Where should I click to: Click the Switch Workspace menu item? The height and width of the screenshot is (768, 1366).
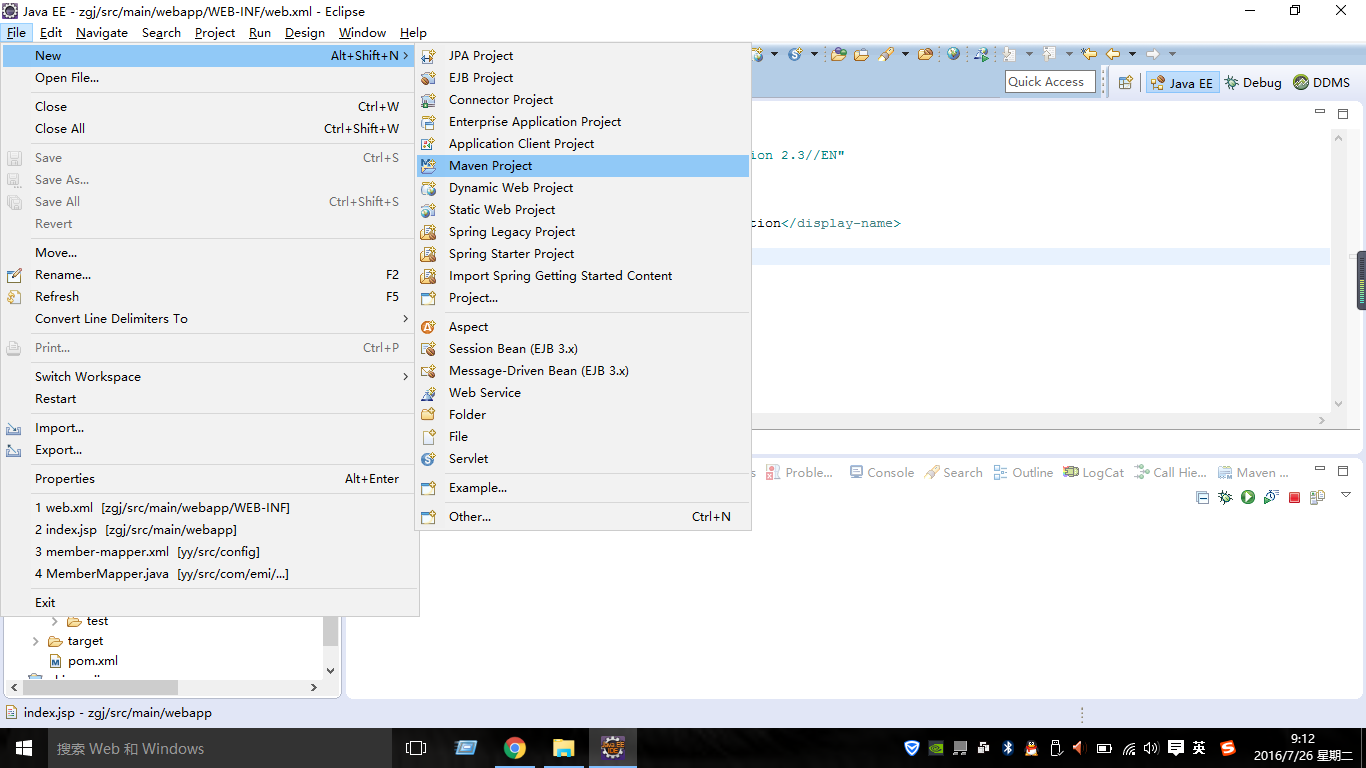[209, 377]
